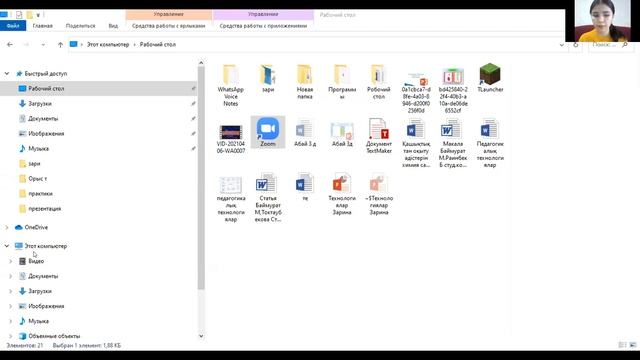Open Quick Access Toolbar customize dropdown

tap(38, 15)
